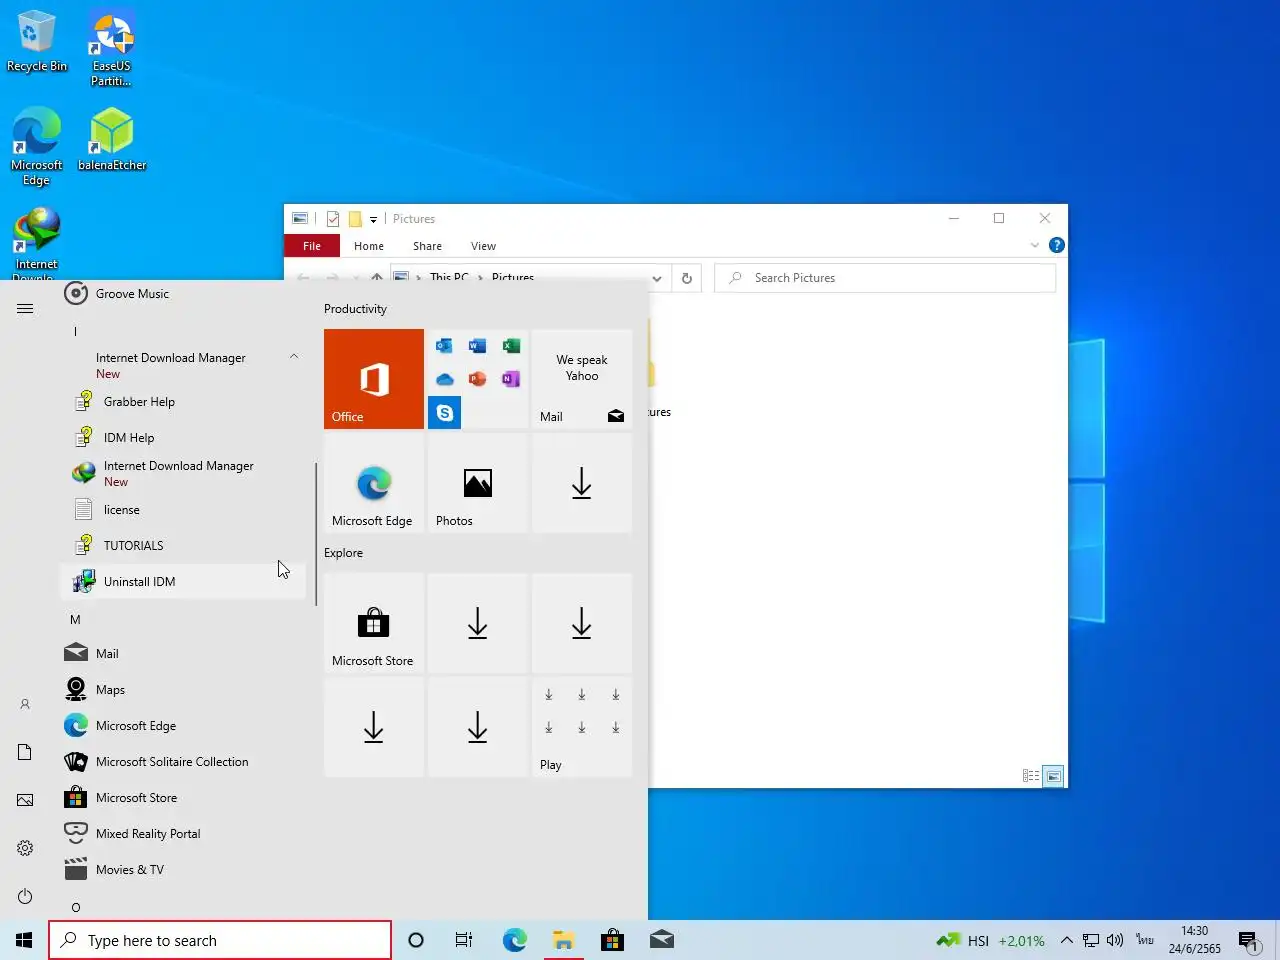Screen dimensions: 1280x960
Task: Open File Explorer on taskbar
Action: pos(563,940)
